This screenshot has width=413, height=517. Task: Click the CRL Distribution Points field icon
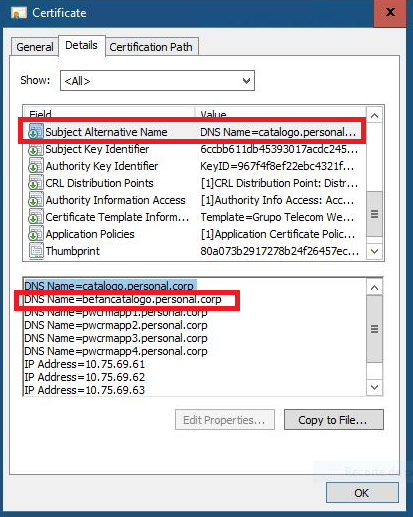36,183
